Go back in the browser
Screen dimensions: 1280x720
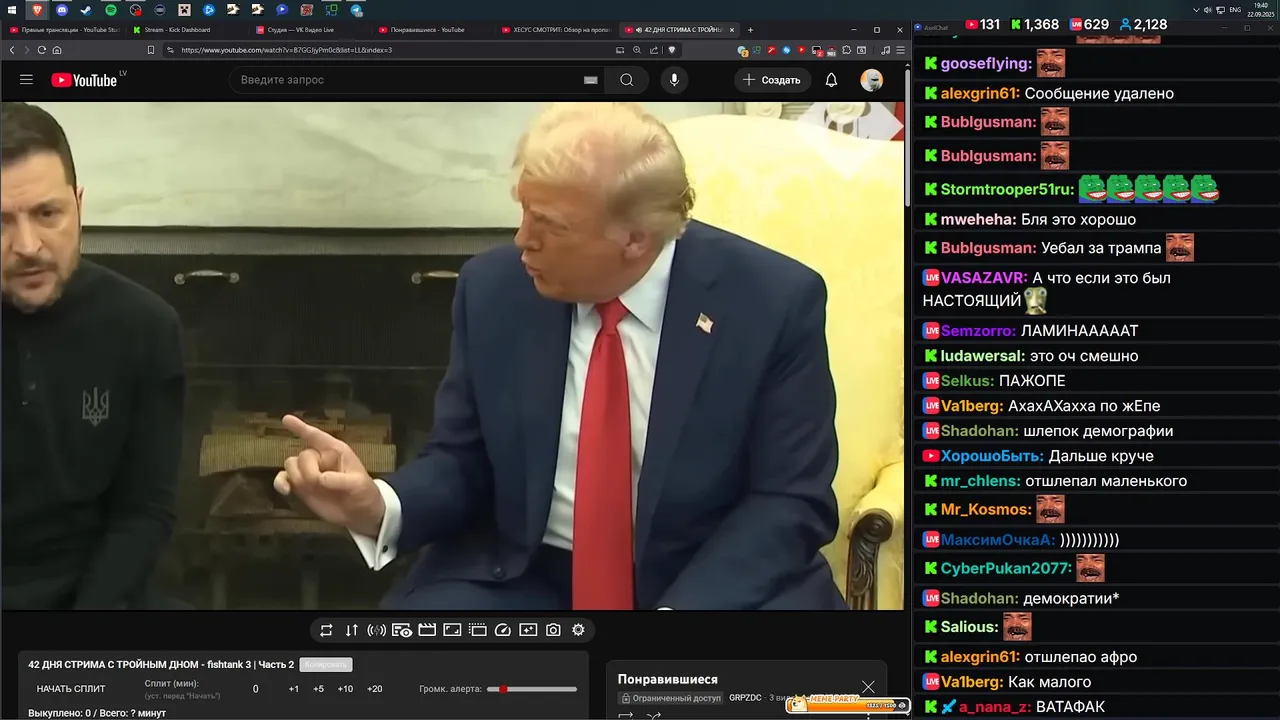[x=13, y=50]
